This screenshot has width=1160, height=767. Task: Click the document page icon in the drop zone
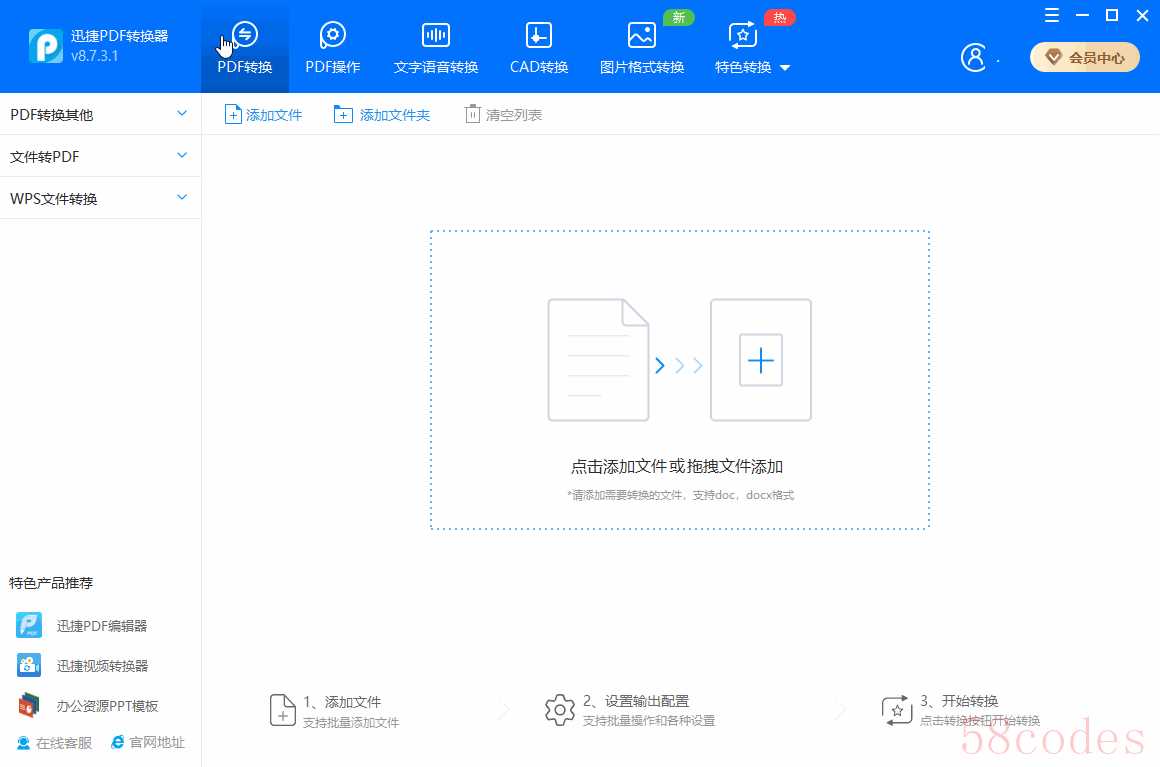coord(598,360)
